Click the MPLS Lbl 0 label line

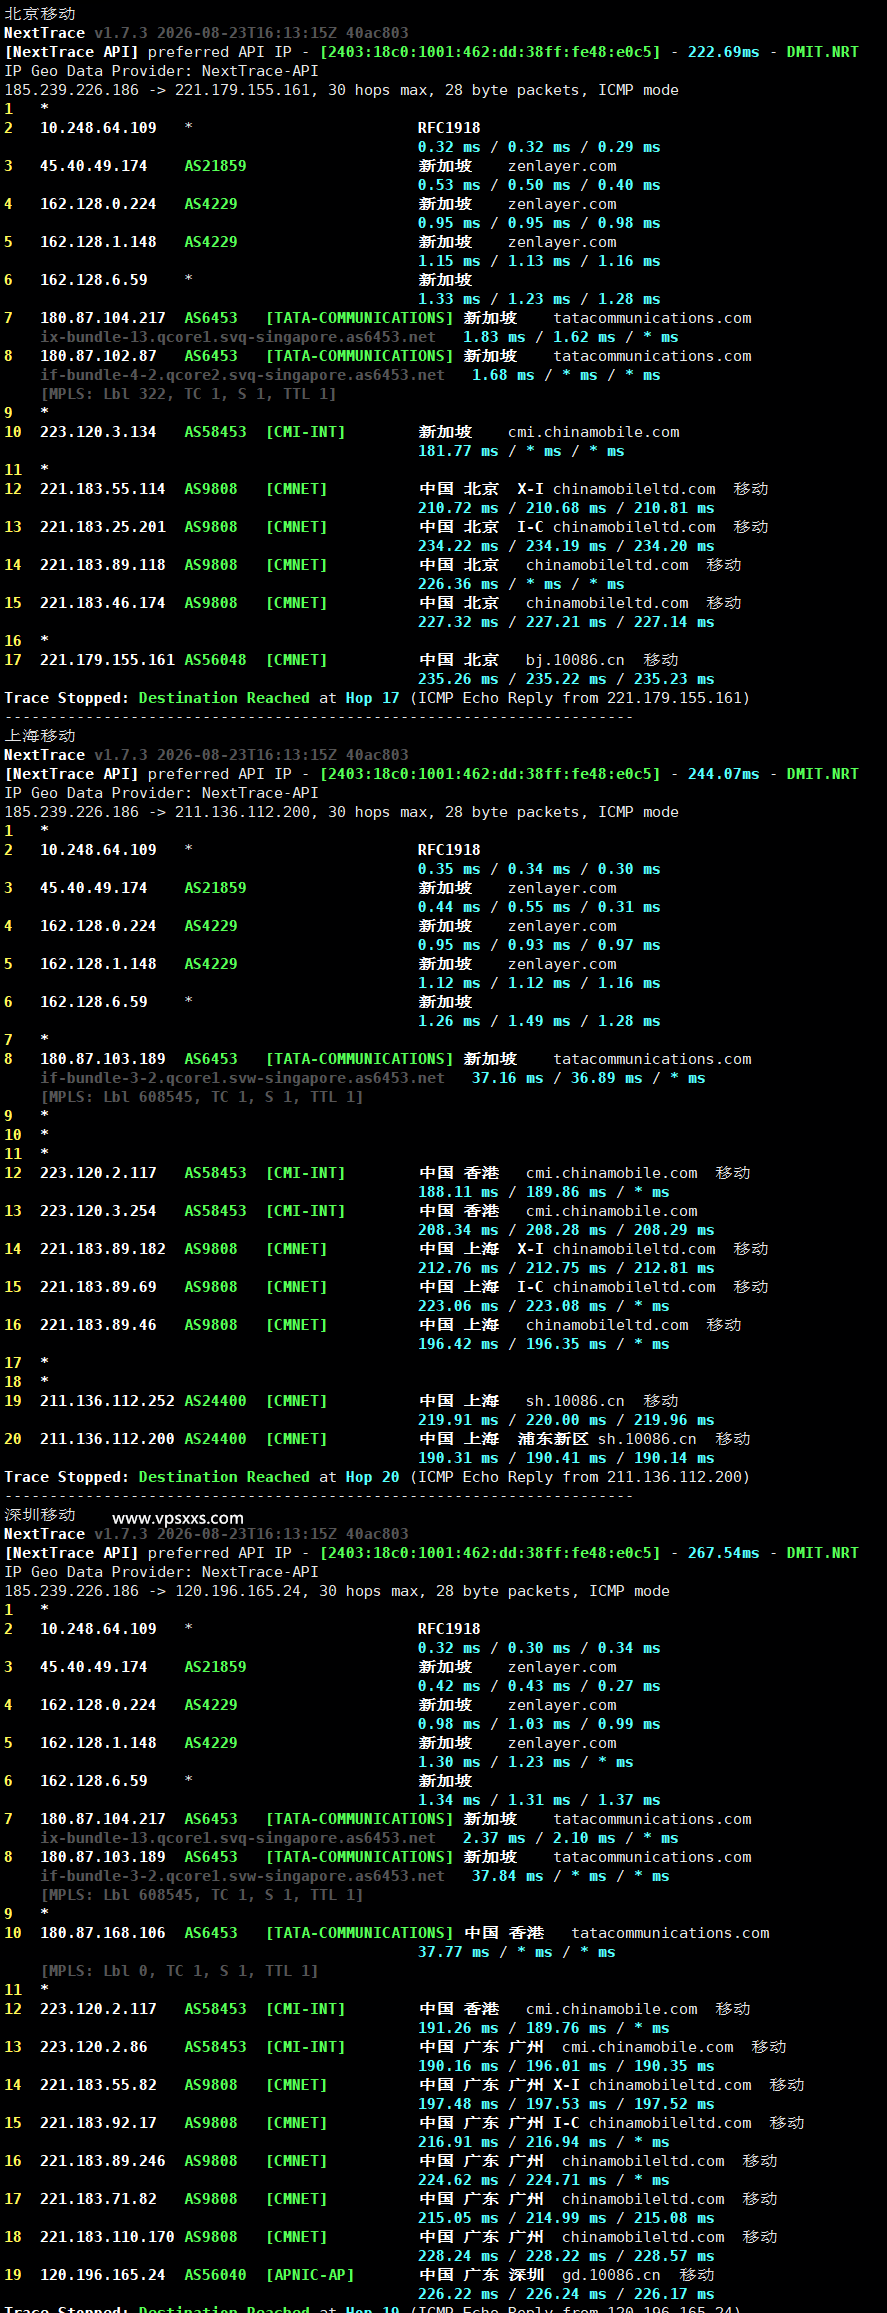[x=179, y=1971]
